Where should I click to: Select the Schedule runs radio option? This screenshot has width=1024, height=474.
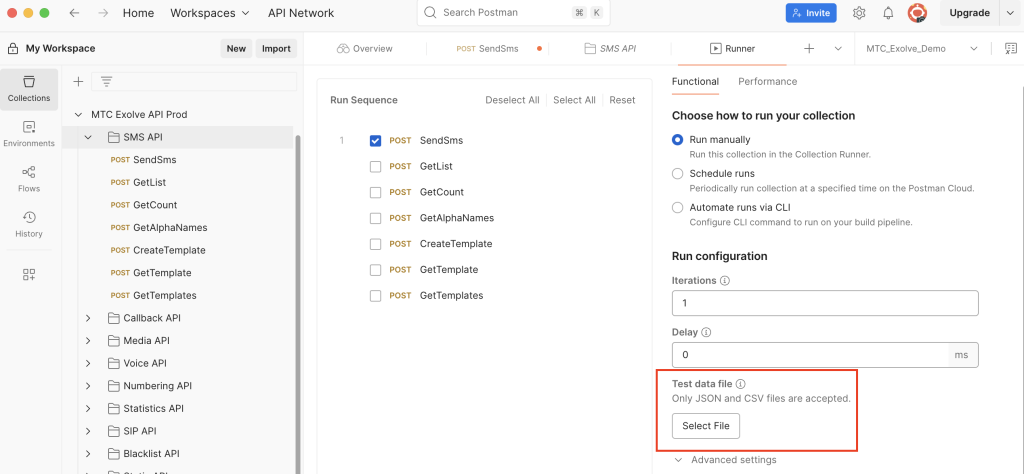tap(678, 174)
